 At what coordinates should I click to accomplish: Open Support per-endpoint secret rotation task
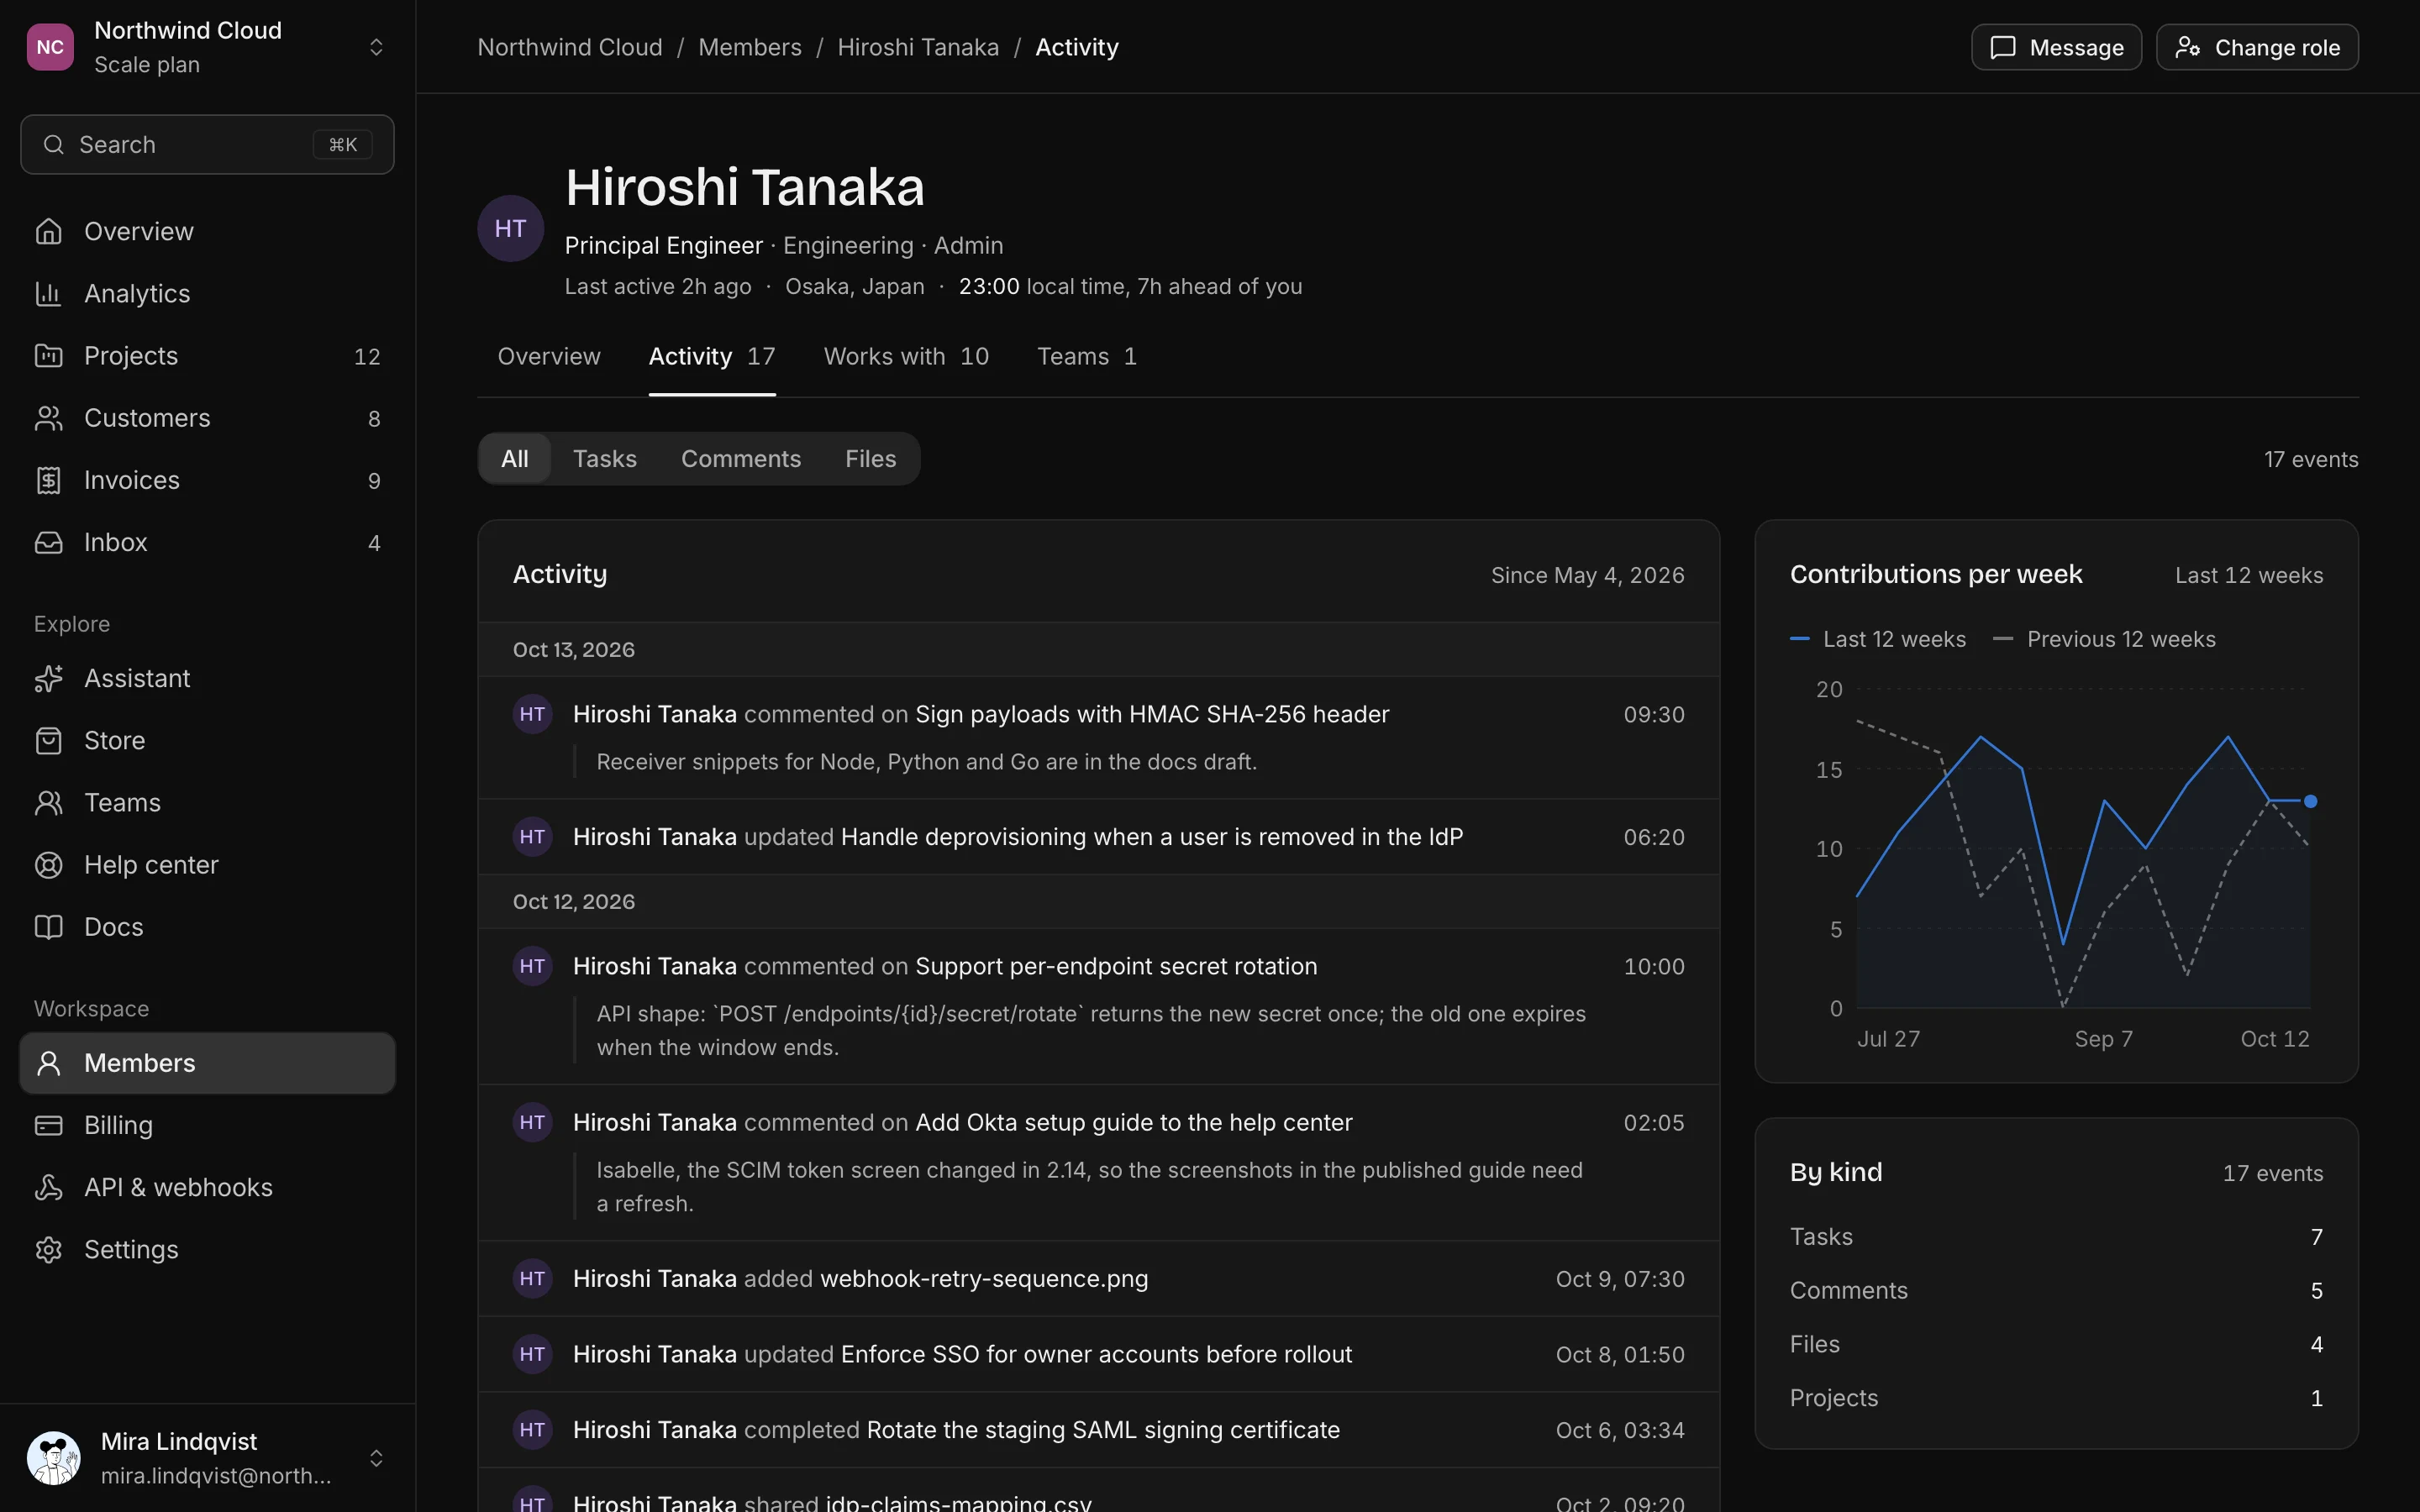coord(1116,966)
